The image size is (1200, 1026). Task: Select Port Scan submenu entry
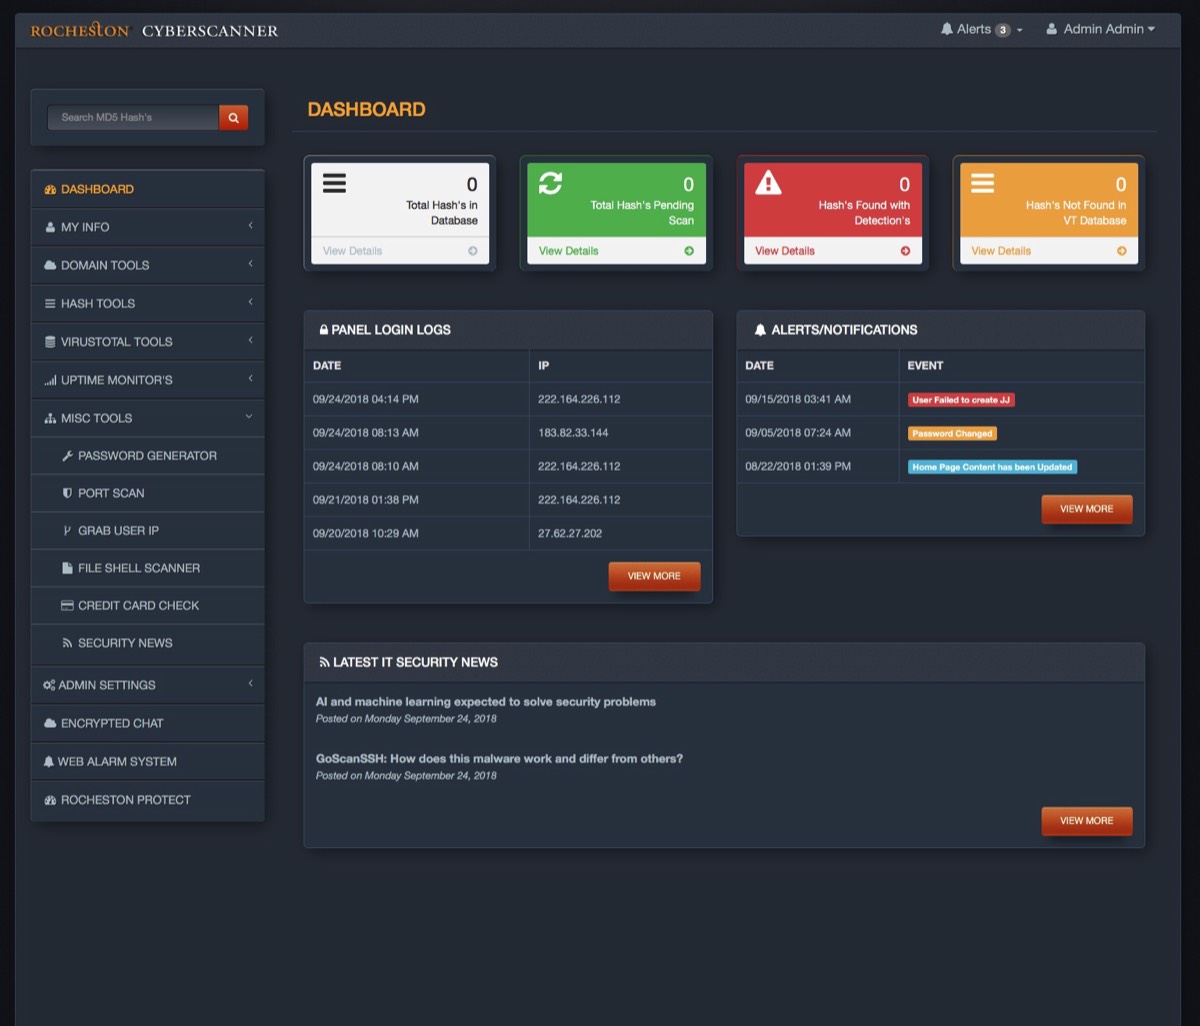148,493
